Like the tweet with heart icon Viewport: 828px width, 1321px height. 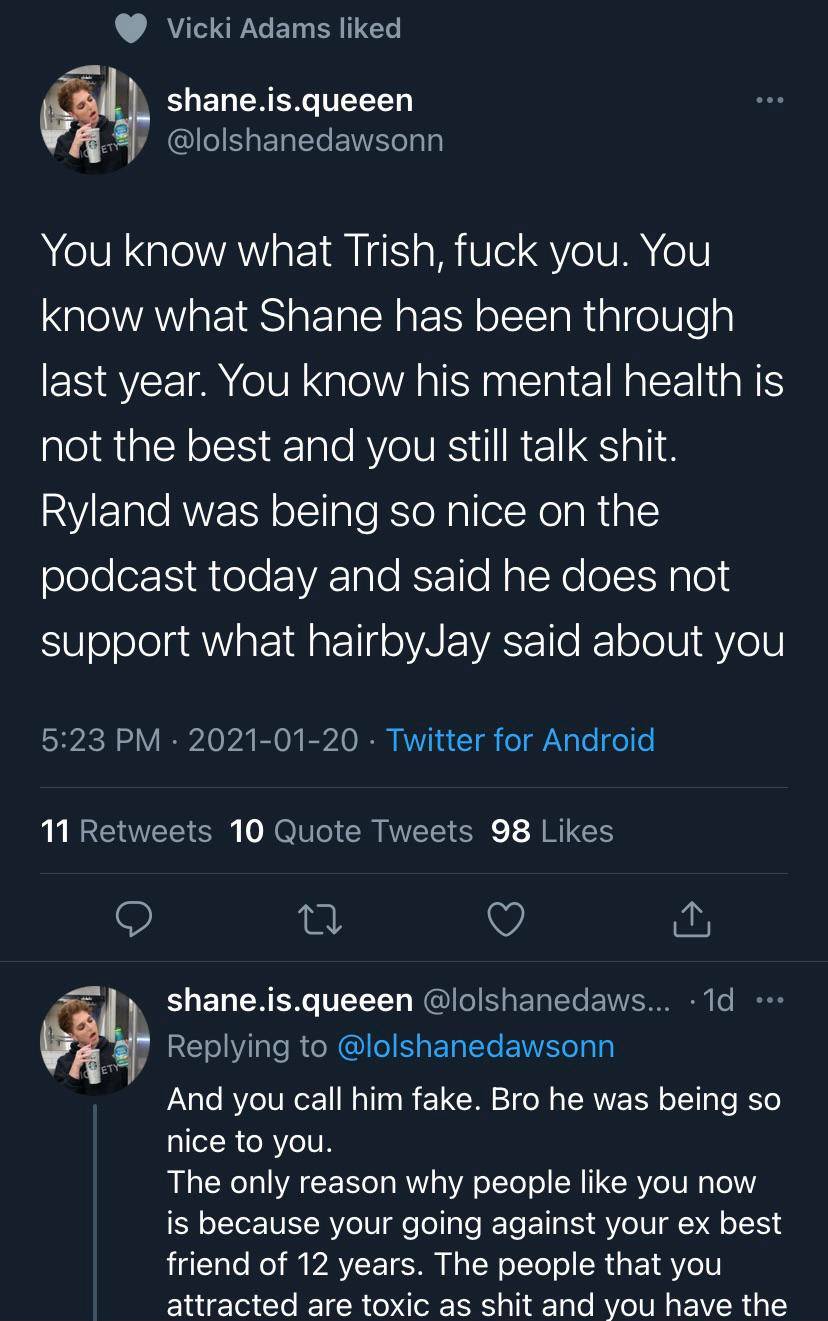pyautogui.click(x=507, y=919)
